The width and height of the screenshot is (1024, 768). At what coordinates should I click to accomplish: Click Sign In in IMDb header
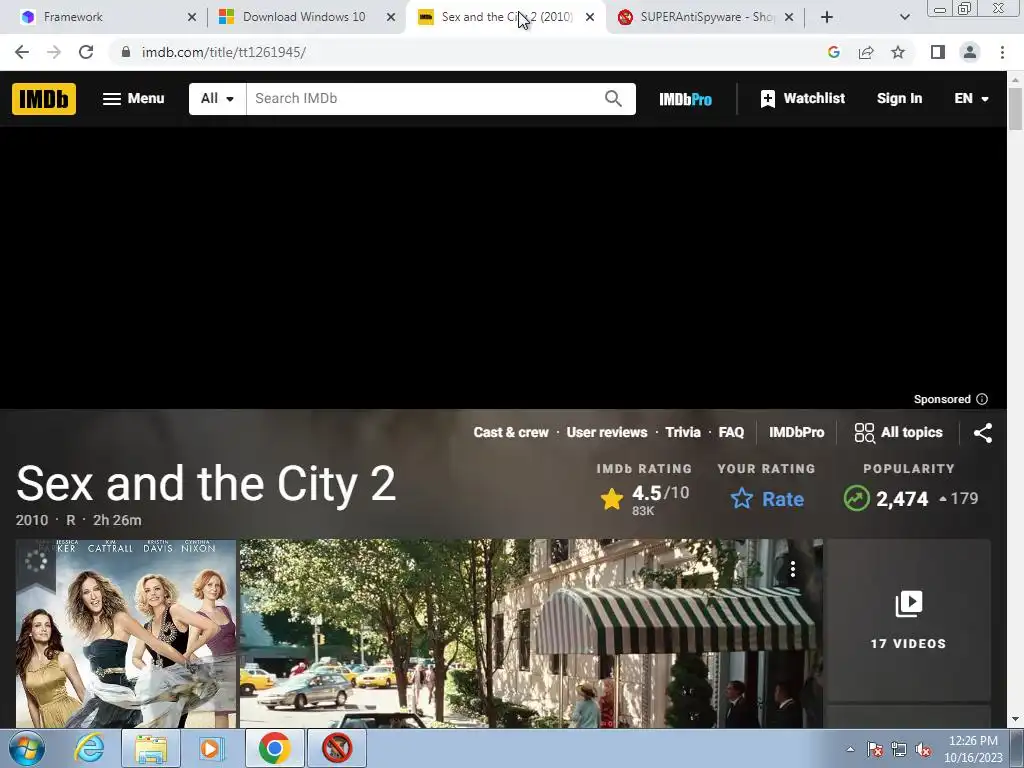pos(899,99)
